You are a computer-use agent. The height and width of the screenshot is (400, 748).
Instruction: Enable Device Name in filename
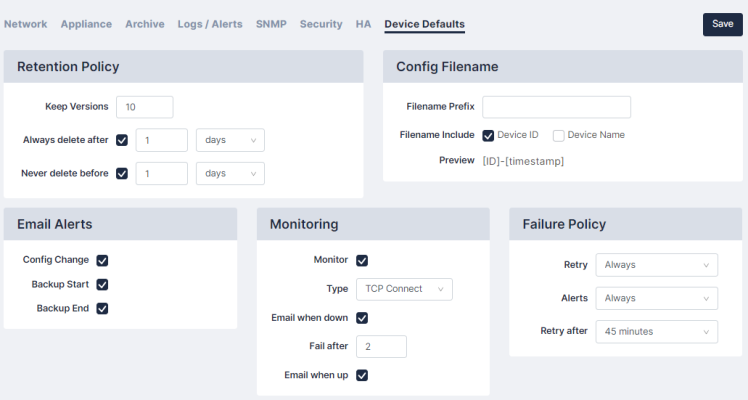tap(559, 136)
